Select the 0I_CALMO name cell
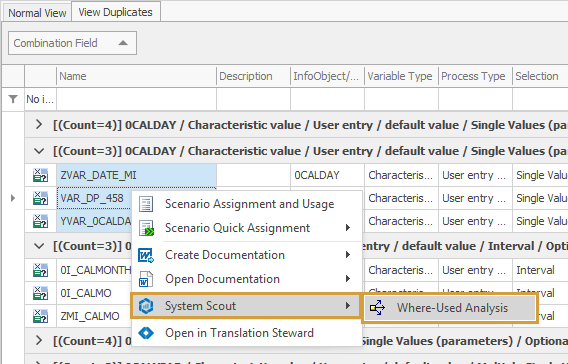The image size is (568, 364). pyautogui.click(x=94, y=293)
